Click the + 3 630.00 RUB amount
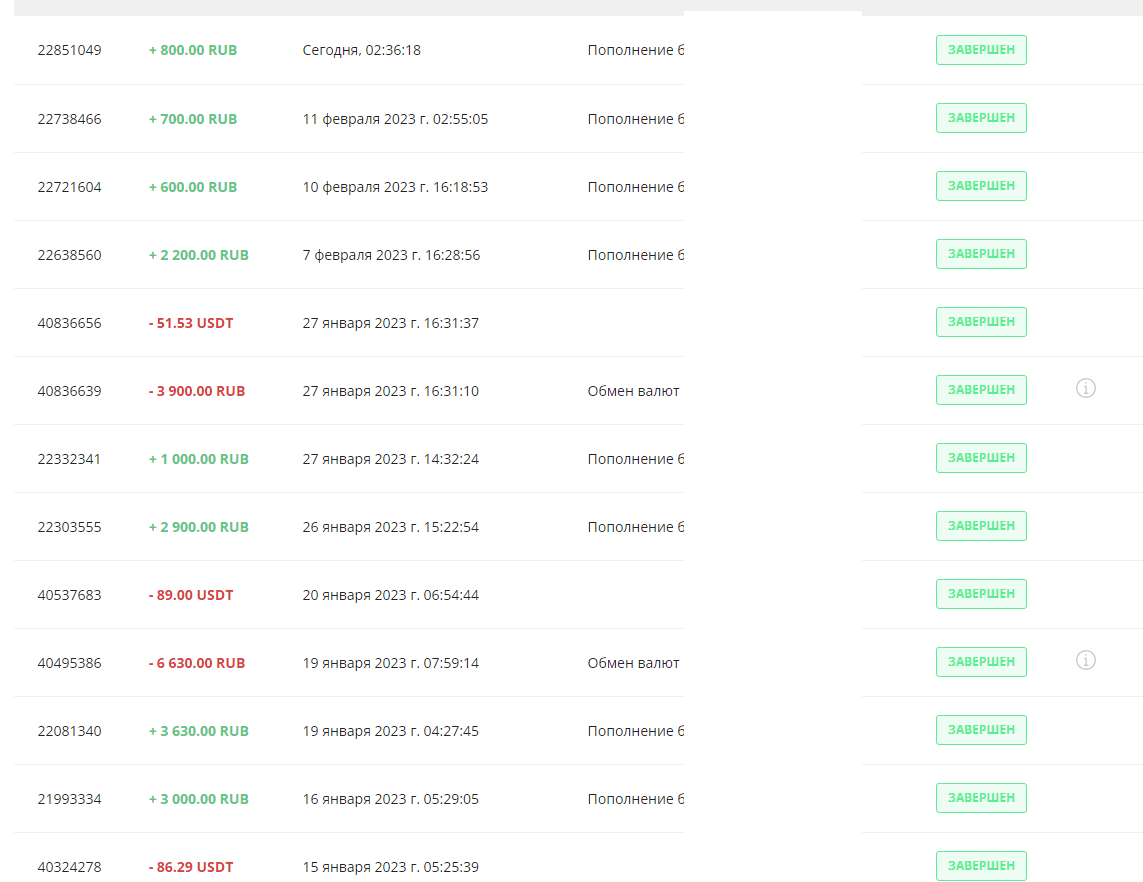The height and width of the screenshot is (882, 1143). click(x=198, y=731)
